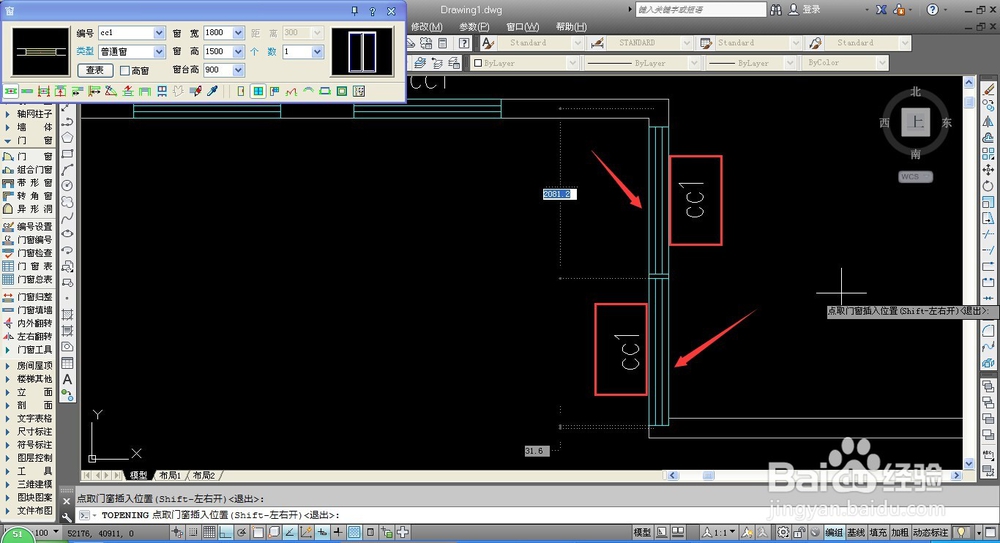This screenshot has height=543, width=1000.
Task: Select 门窗 door-window item in sidebar
Action: (x=27, y=156)
